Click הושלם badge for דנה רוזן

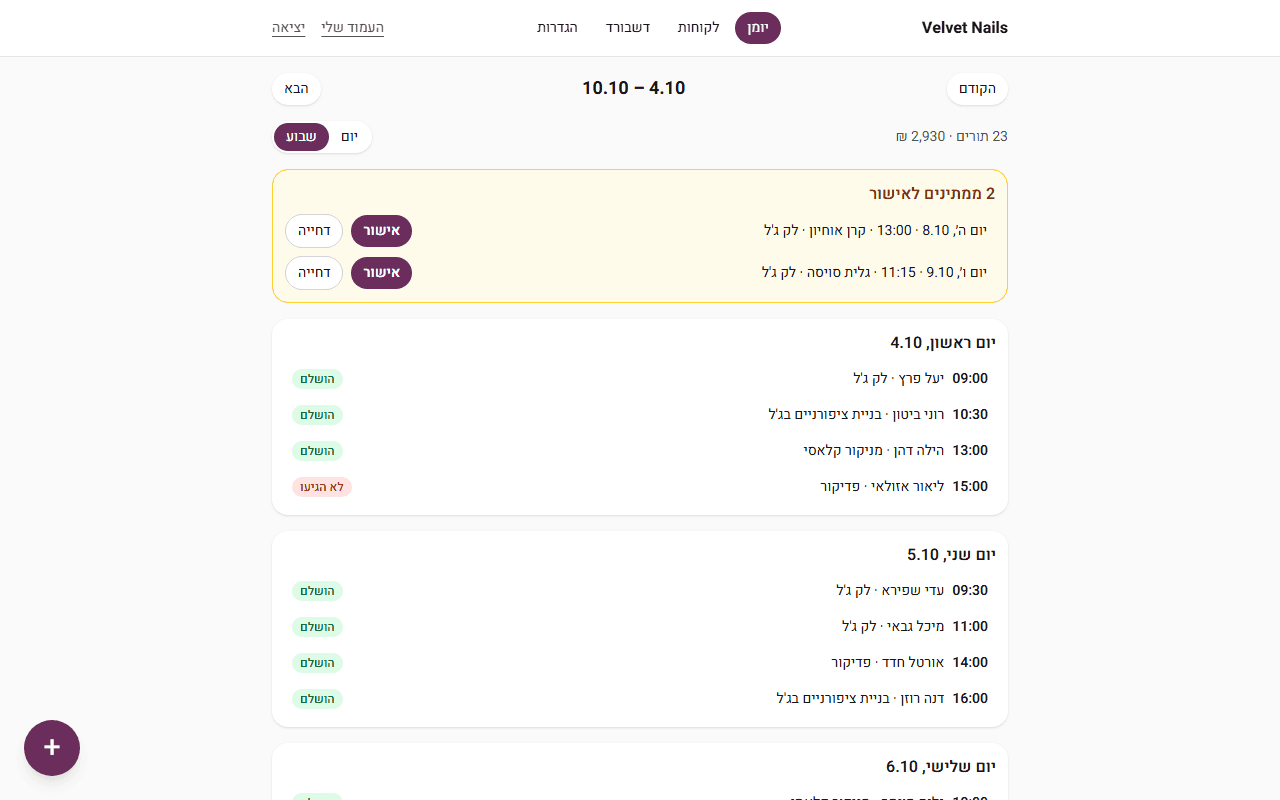coord(317,699)
